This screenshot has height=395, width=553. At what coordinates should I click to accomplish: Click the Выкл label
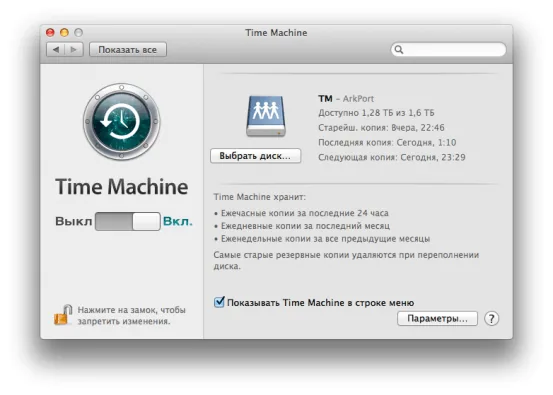tap(73, 221)
